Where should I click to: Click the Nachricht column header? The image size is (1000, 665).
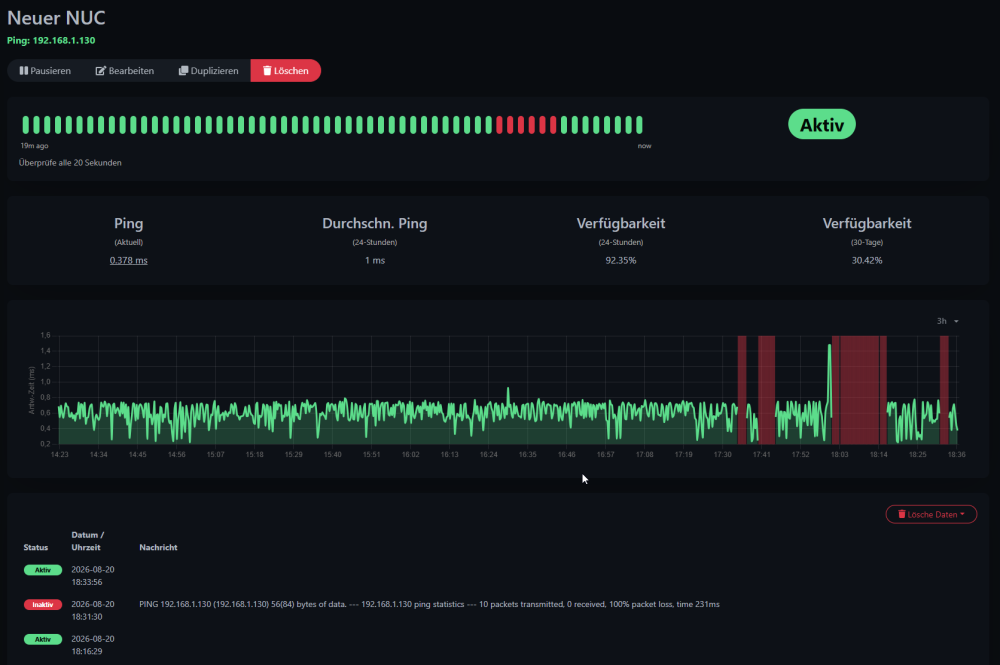(x=158, y=548)
